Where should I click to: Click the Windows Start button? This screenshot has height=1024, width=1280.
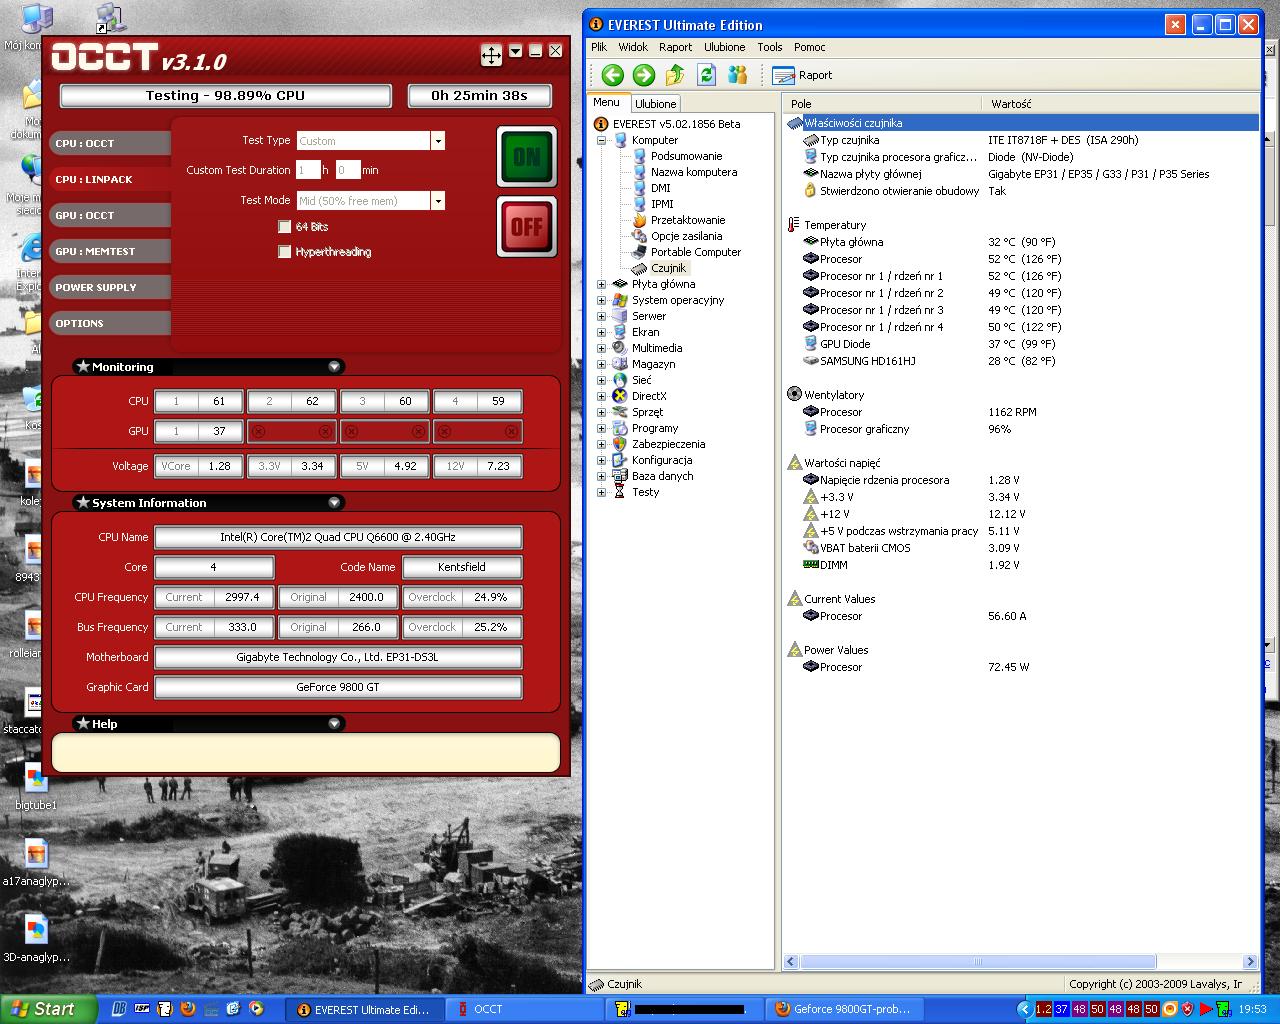47,1009
